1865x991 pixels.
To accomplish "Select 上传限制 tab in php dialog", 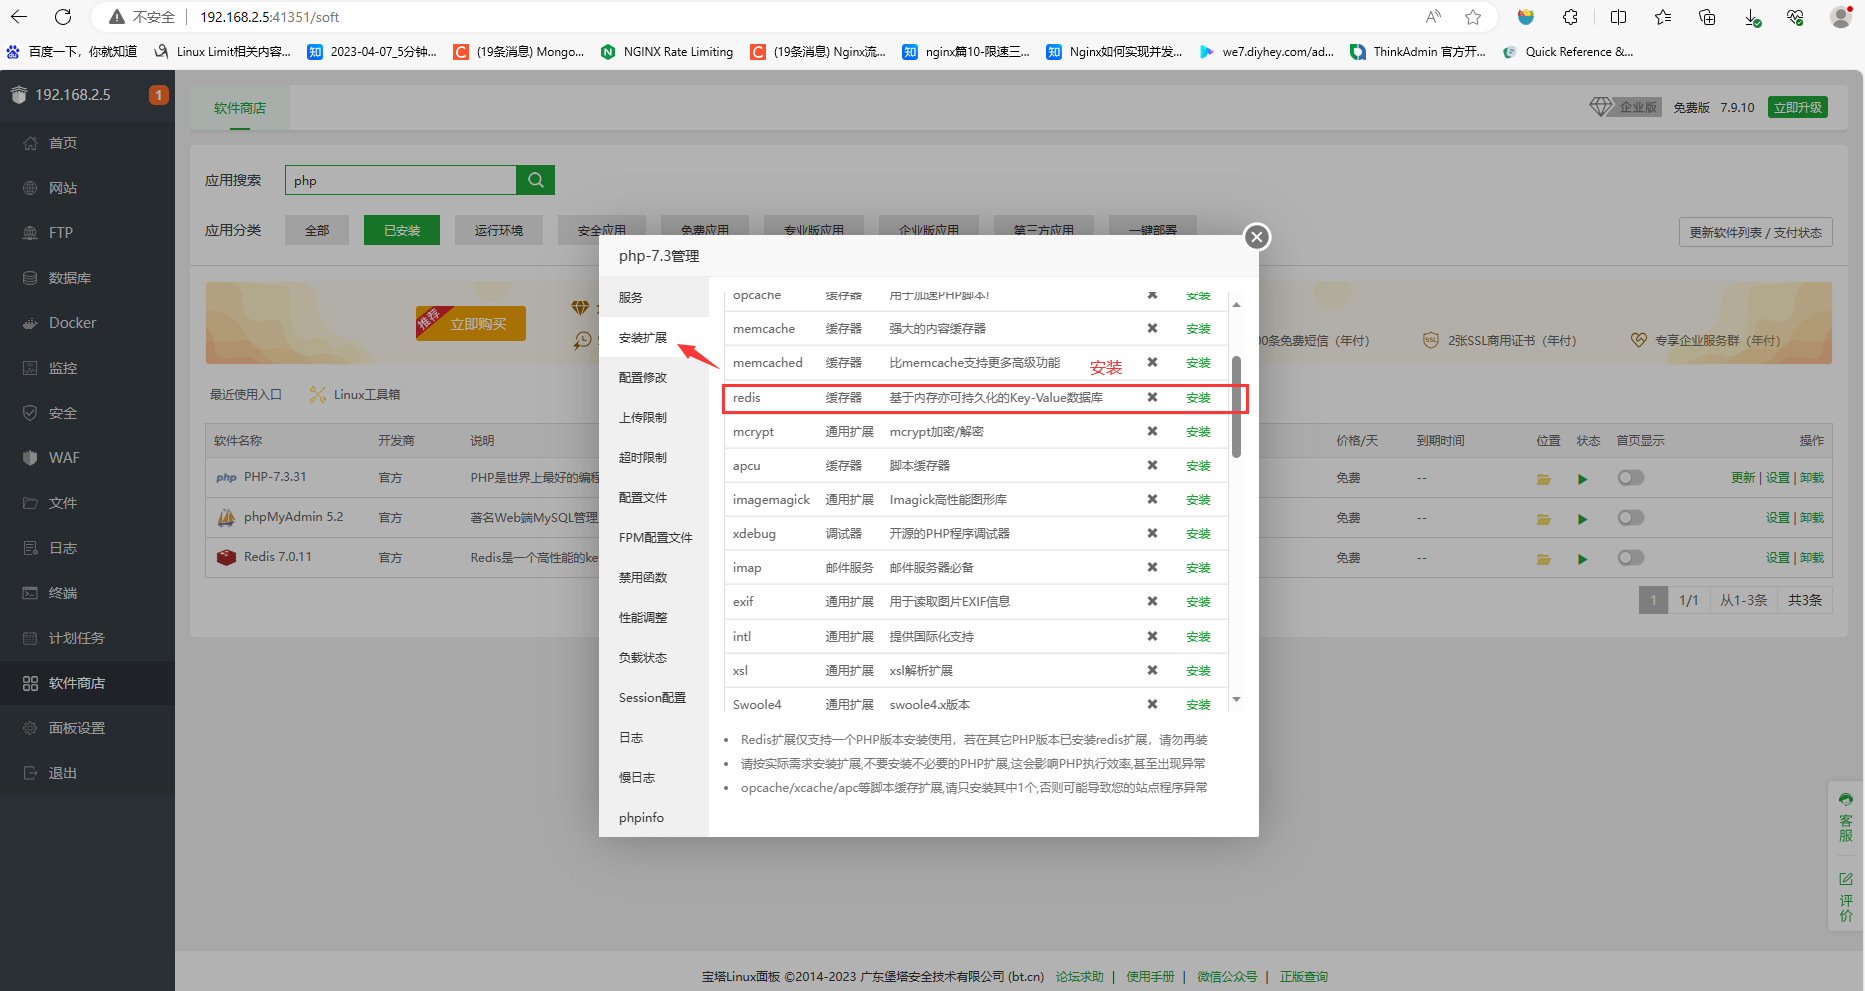I will click(x=654, y=418).
